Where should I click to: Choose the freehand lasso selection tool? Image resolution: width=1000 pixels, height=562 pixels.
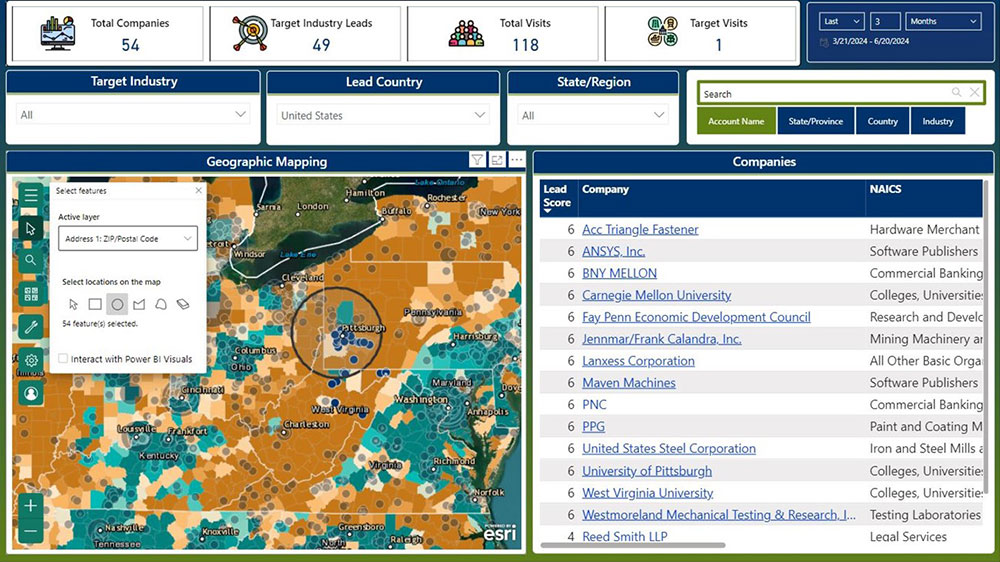161,304
